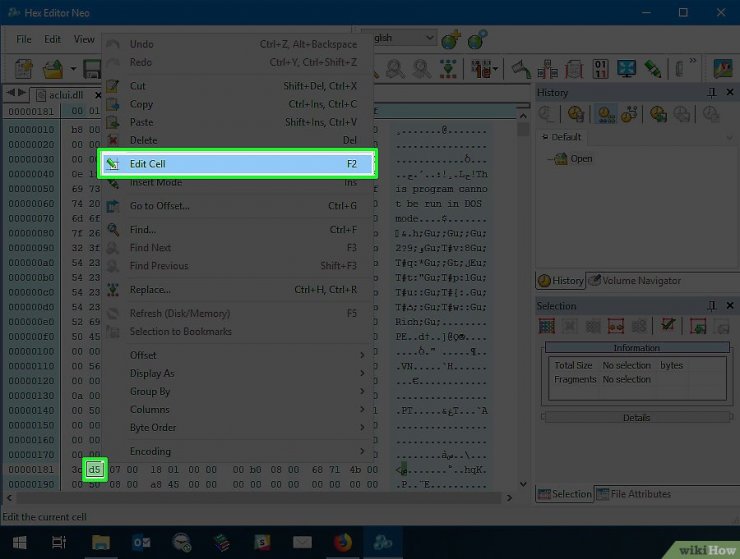Collapse the Default history branch
Screen dimensions: 740x559
coord(545,137)
